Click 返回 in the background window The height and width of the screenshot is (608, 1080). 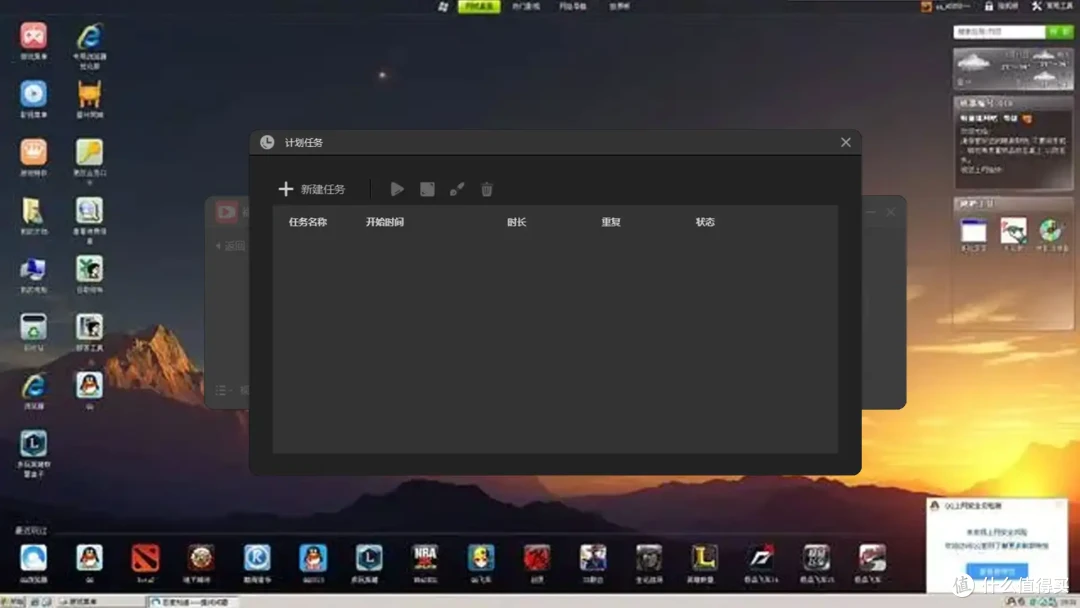[x=231, y=246]
